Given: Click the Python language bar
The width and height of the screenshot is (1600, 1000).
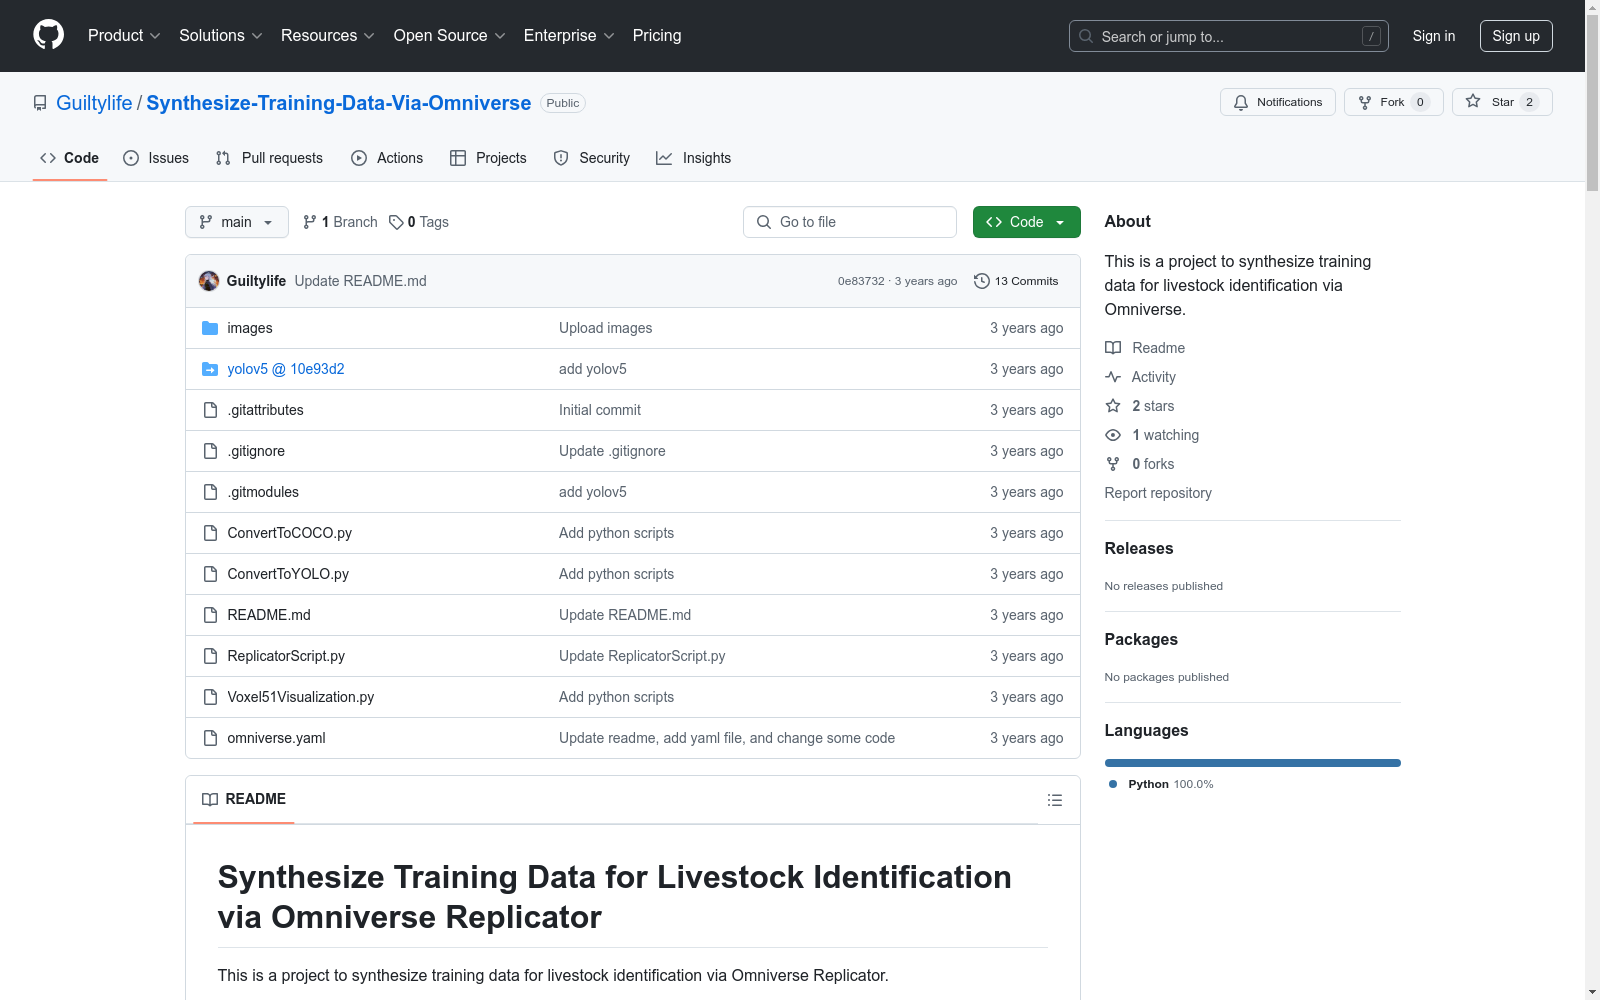Looking at the screenshot, I should (x=1253, y=763).
